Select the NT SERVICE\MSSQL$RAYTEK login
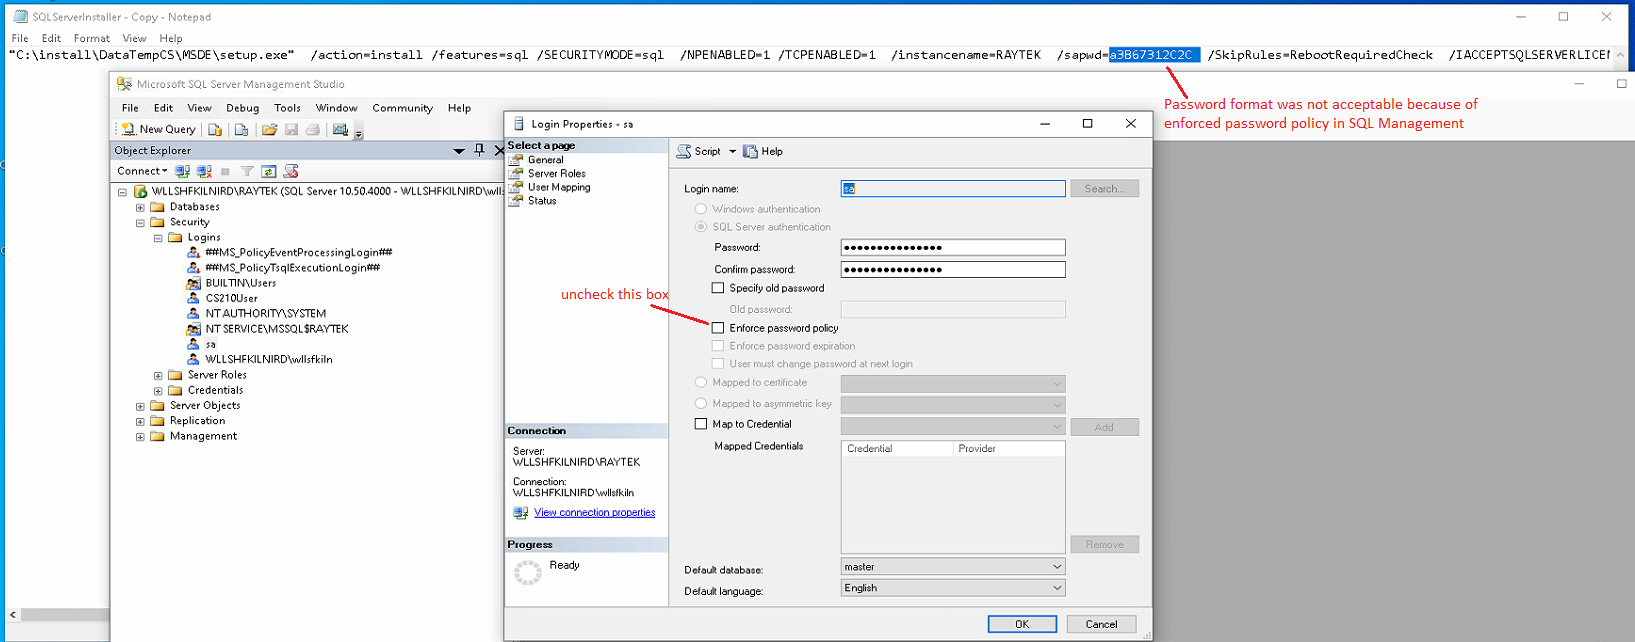Screen dimensions: 1635x642 pos(276,329)
